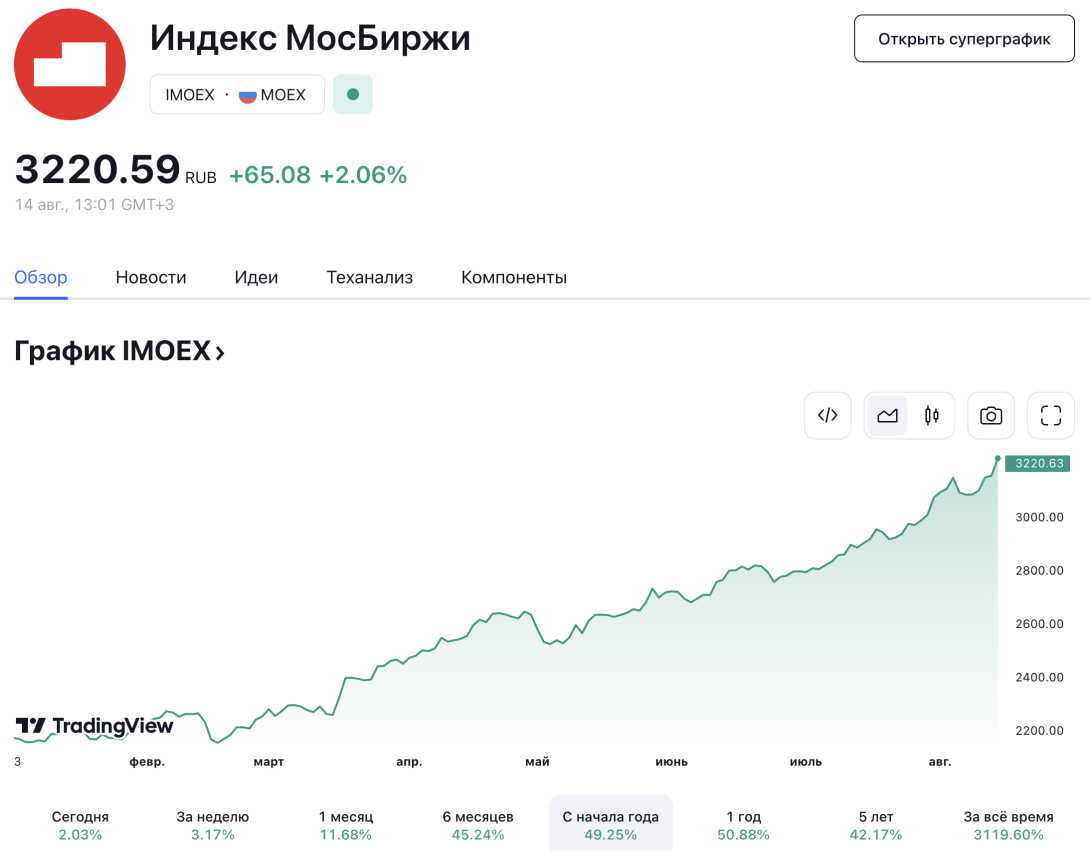The image size is (1090, 851).
Task: Open the Компоненты tab
Action: (514, 277)
